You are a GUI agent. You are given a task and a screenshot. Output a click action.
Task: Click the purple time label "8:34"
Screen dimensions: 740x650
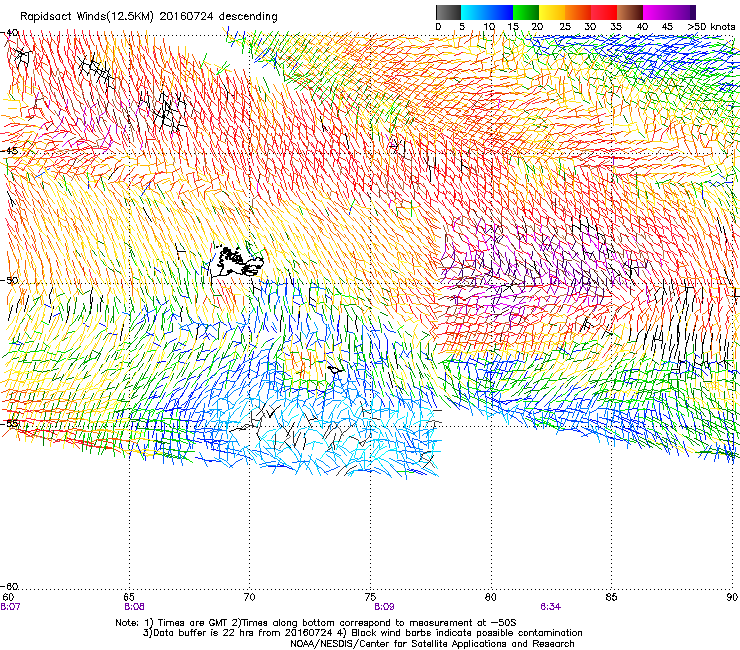click(551, 607)
